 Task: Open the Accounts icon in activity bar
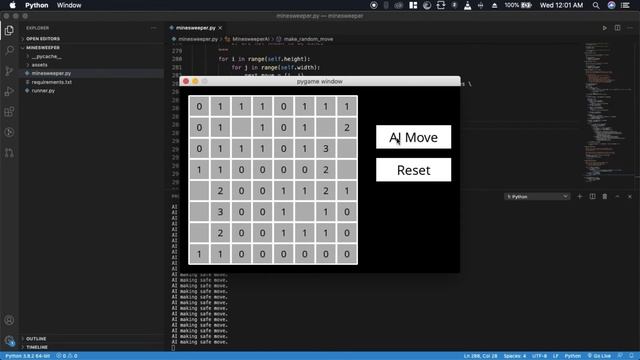point(9,320)
